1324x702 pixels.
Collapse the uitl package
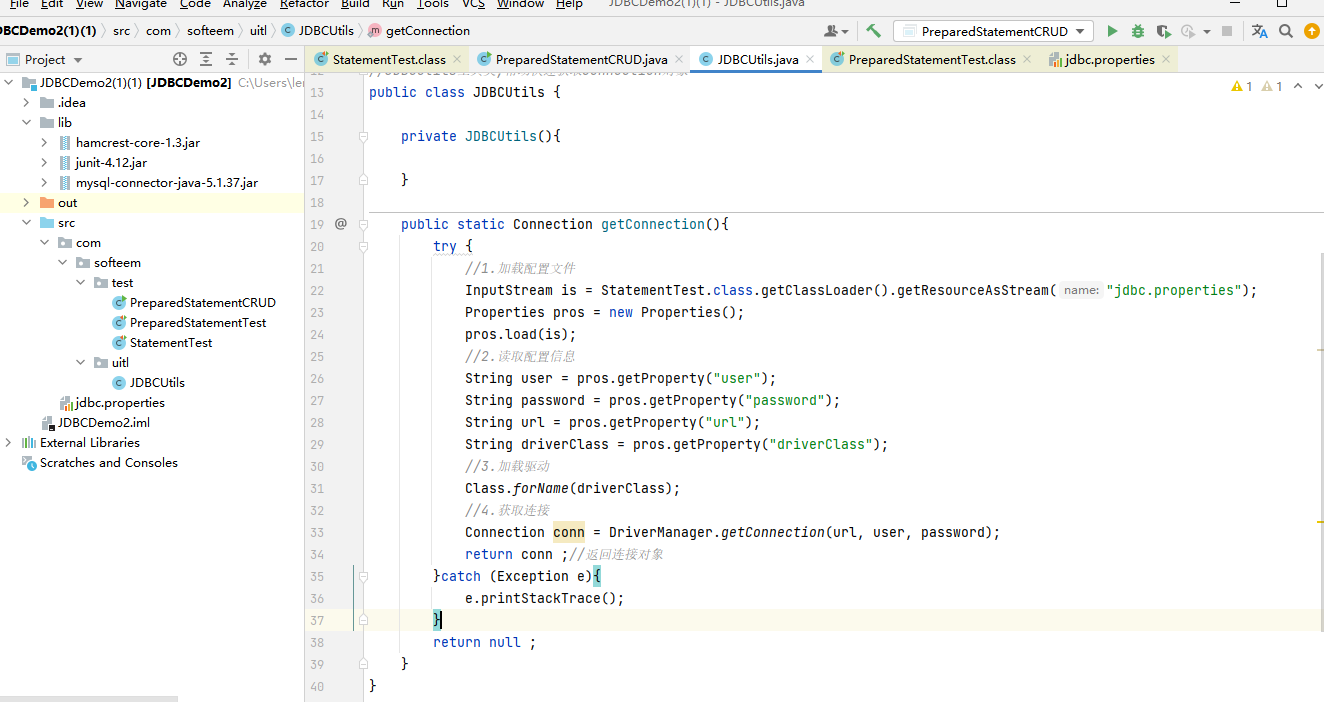click(81, 362)
